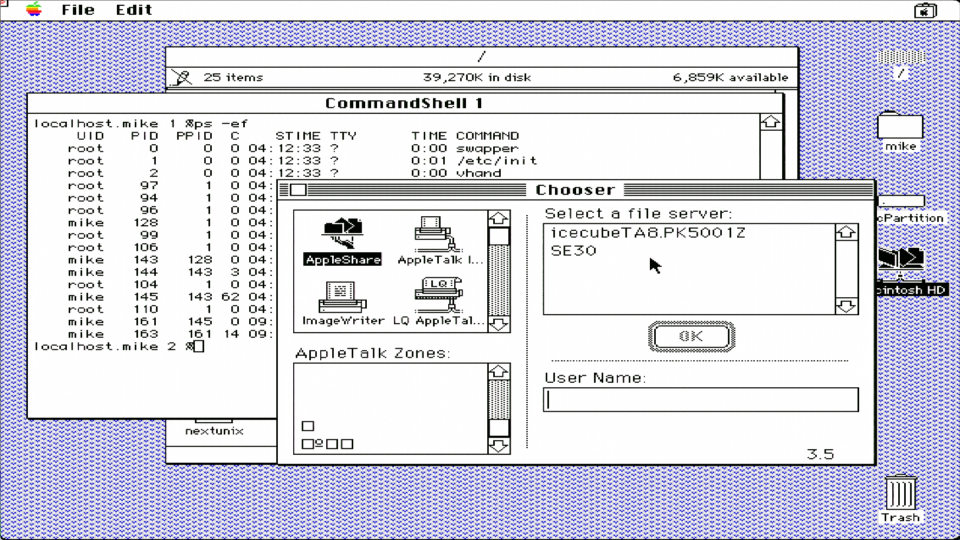Select the ImageWriter printer icon
Viewport: 960px width, 540px height.
point(343,303)
